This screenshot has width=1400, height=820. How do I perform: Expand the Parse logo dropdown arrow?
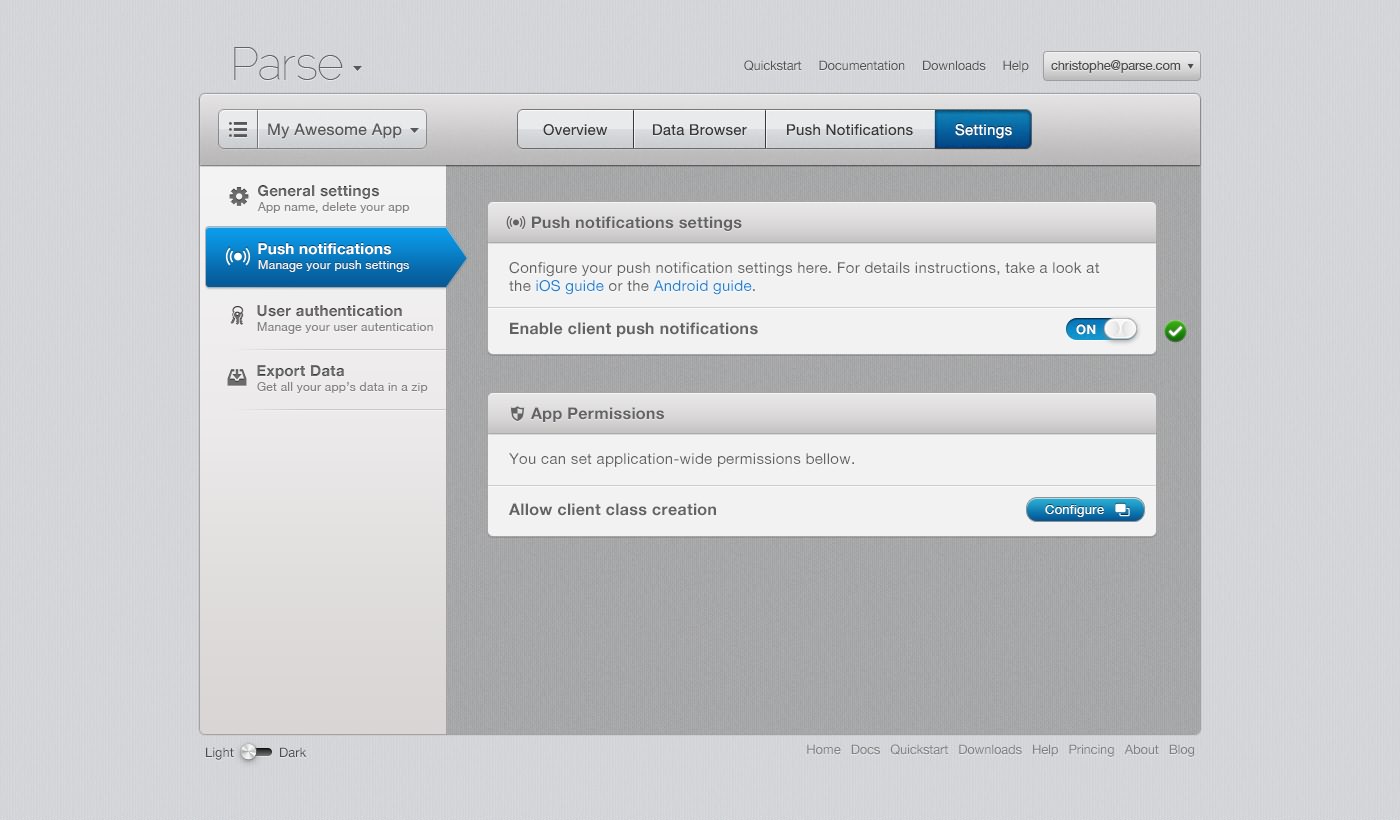tap(357, 69)
